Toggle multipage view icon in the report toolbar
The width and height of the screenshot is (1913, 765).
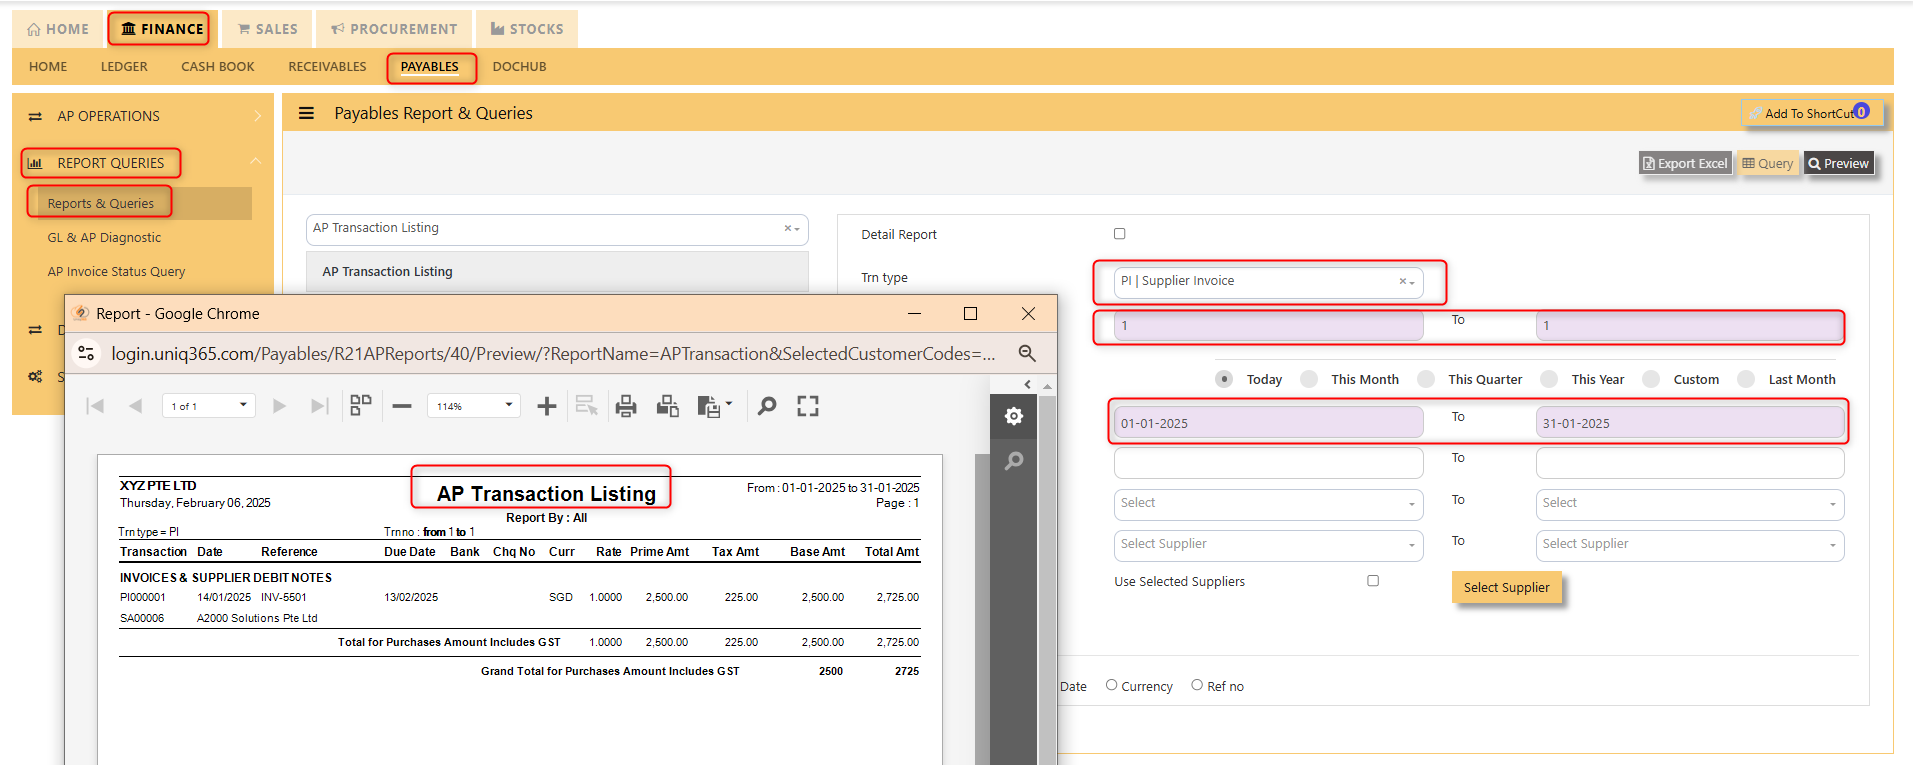[361, 405]
